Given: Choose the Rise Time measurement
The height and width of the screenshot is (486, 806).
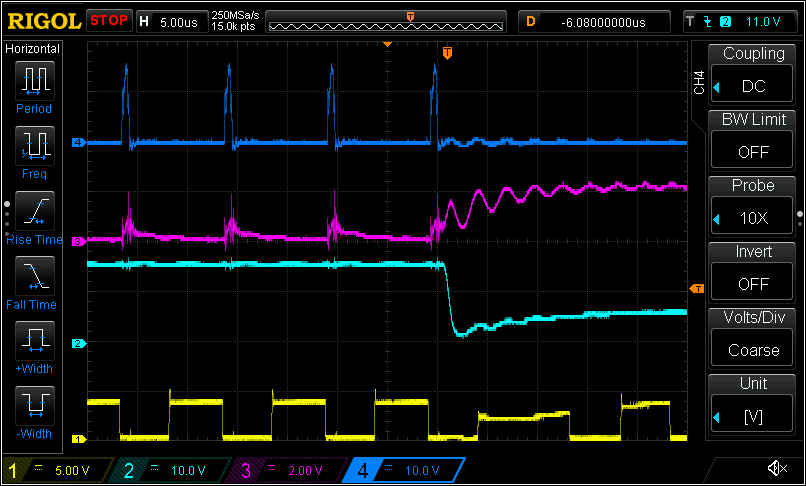Looking at the screenshot, I should tap(35, 212).
